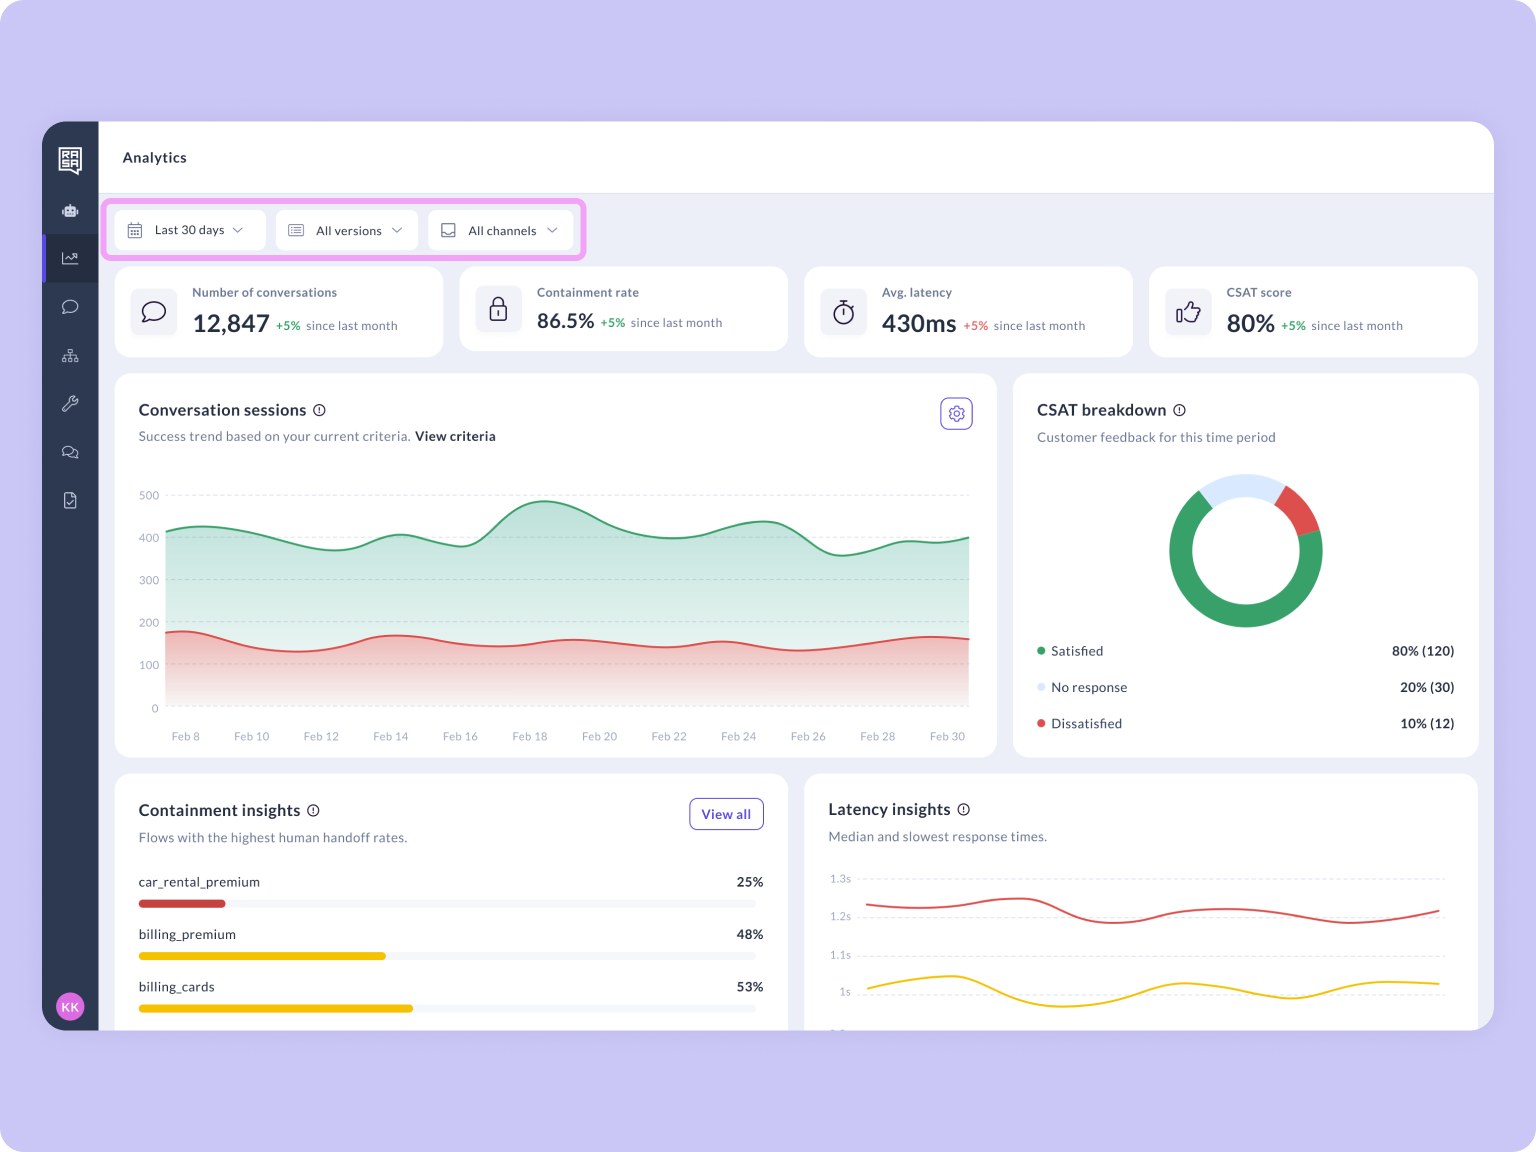Click View criteria under Conversation sessions
This screenshot has height=1152, width=1536.
click(455, 436)
